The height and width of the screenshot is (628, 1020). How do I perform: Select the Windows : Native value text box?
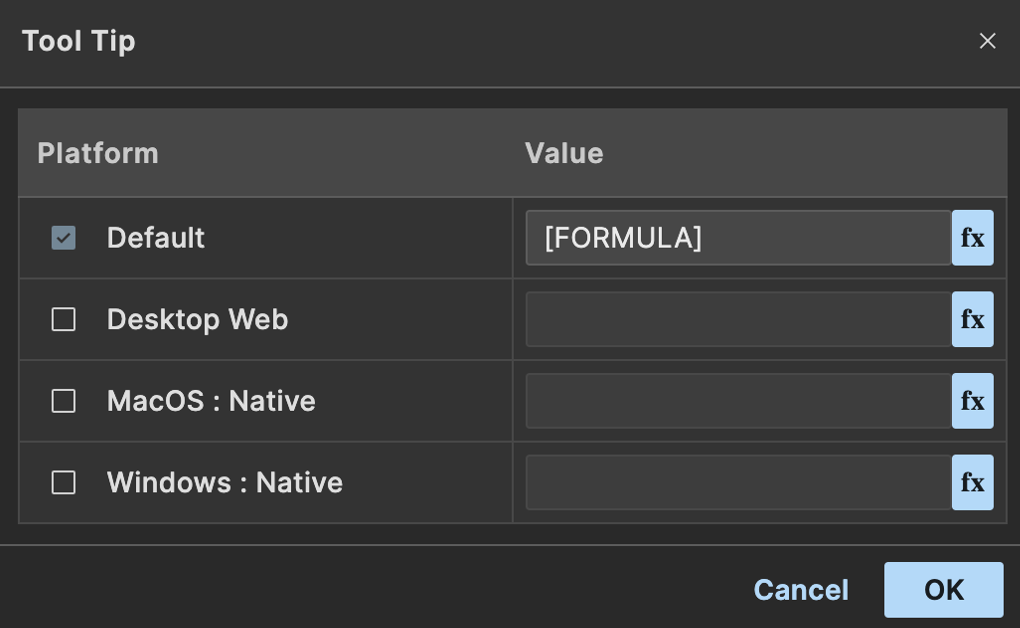point(739,482)
